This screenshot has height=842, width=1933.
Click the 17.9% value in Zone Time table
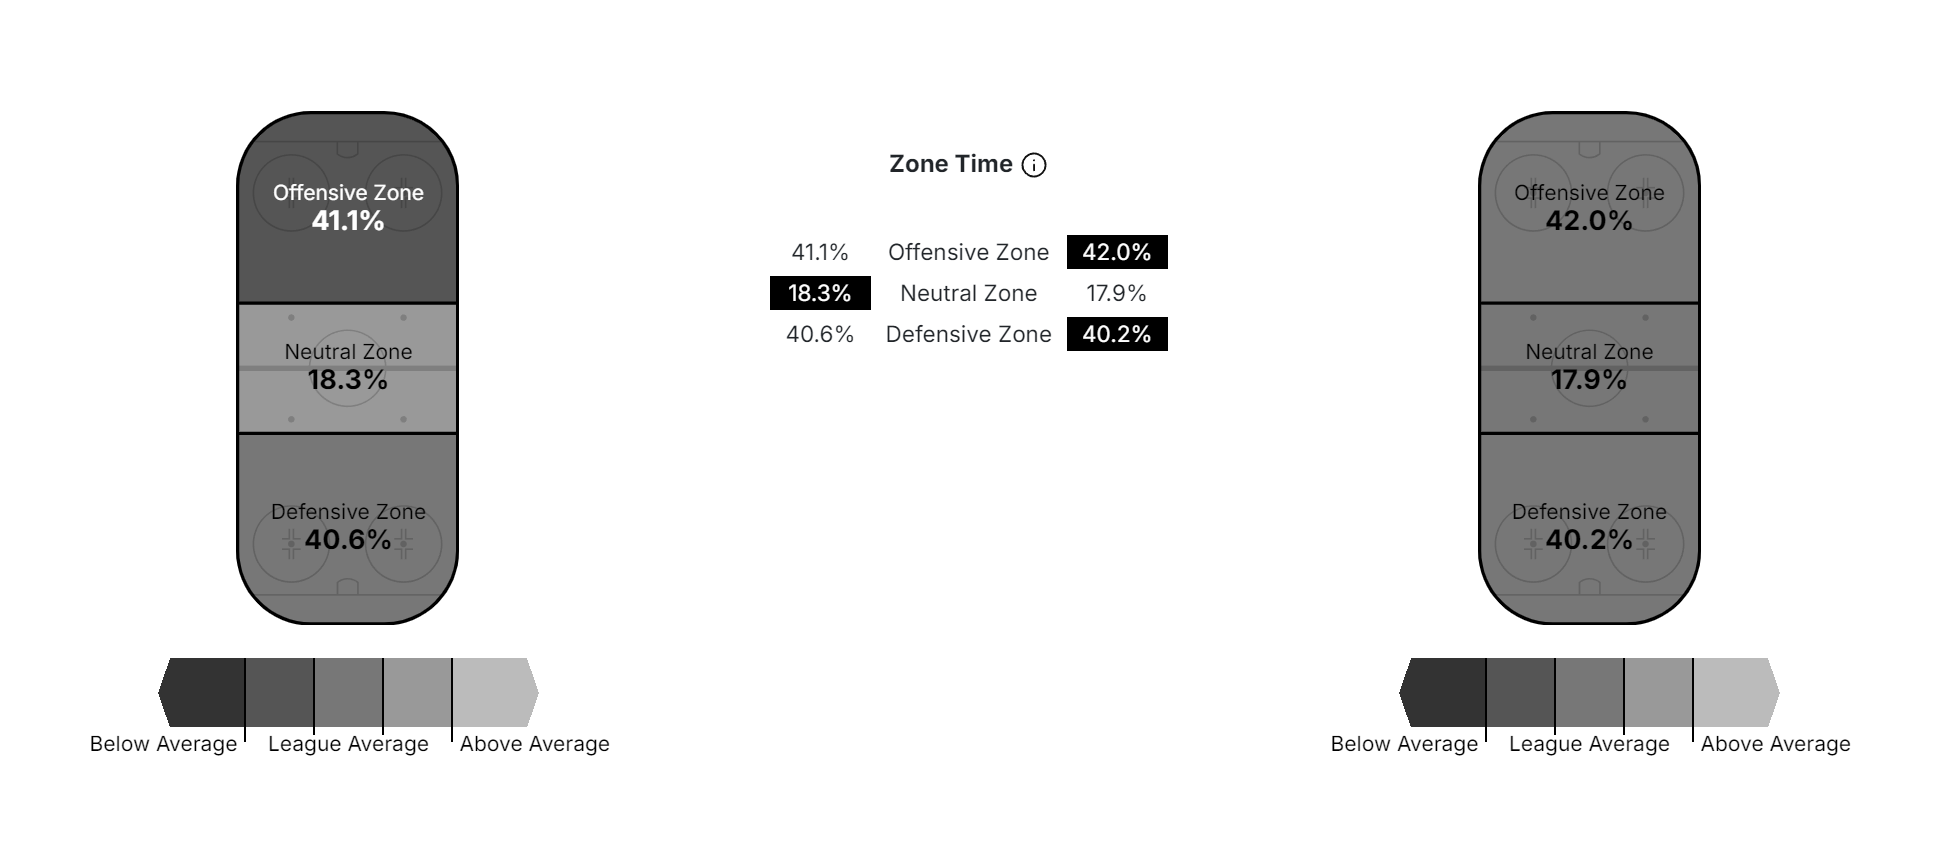coord(1116,293)
